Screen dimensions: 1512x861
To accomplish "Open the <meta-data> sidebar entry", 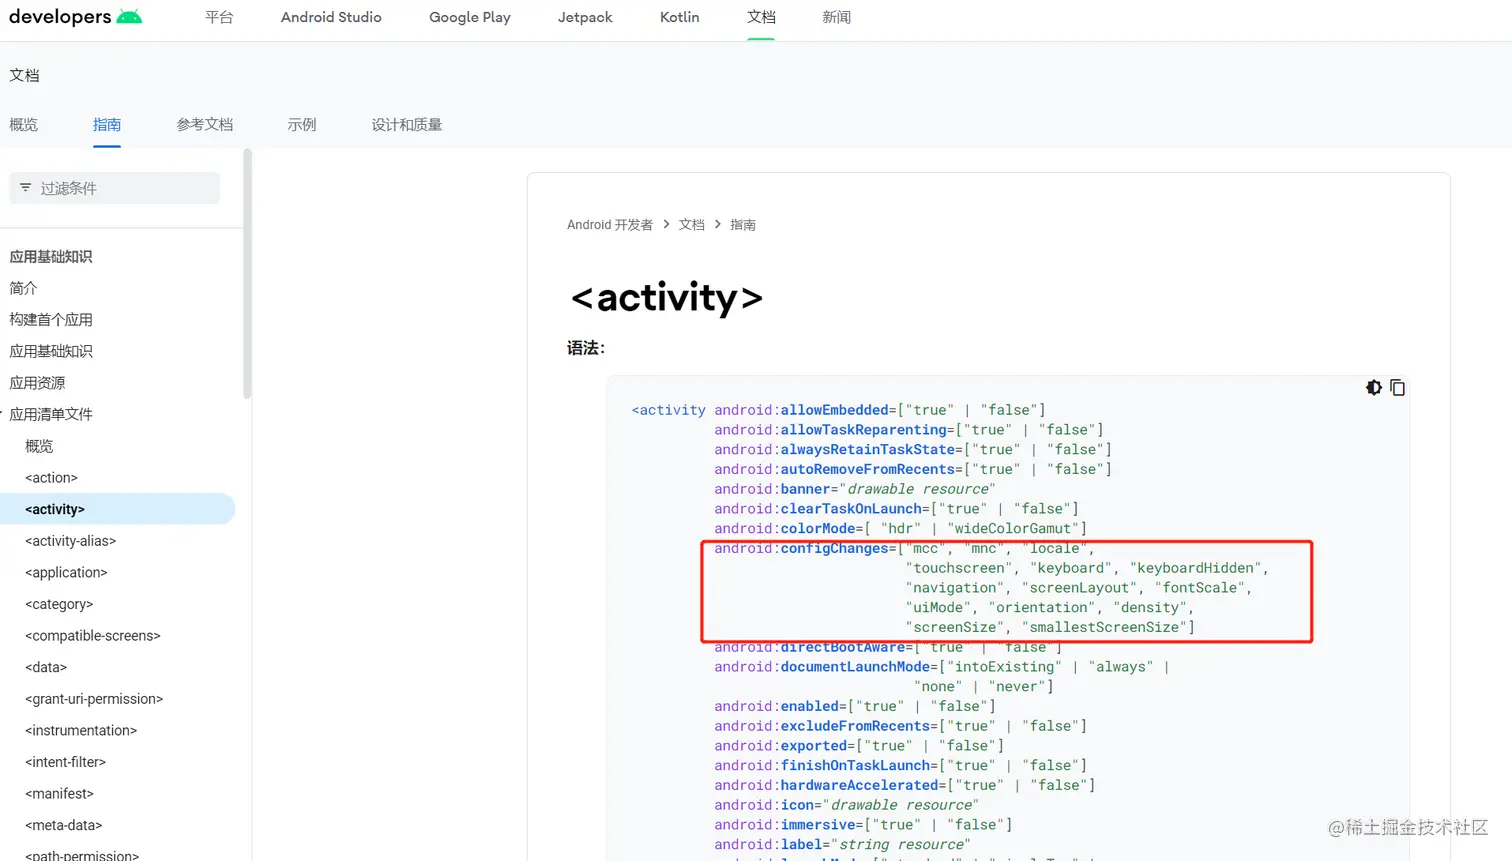I will click(x=64, y=826).
